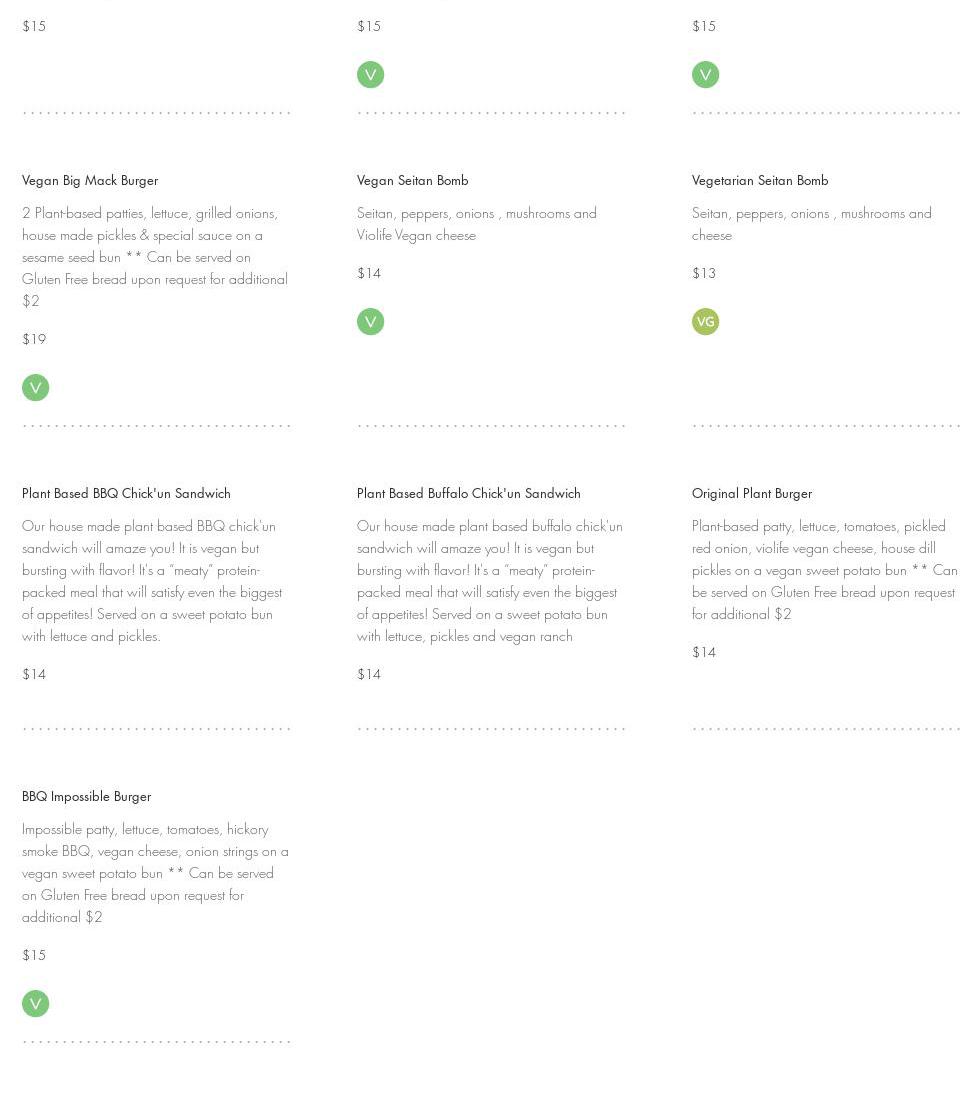The width and height of the screenshot is (967, 1107).
Task: Click the $13 Vegetarian Seitan Bomb price
Action: [x=704, y=273]
